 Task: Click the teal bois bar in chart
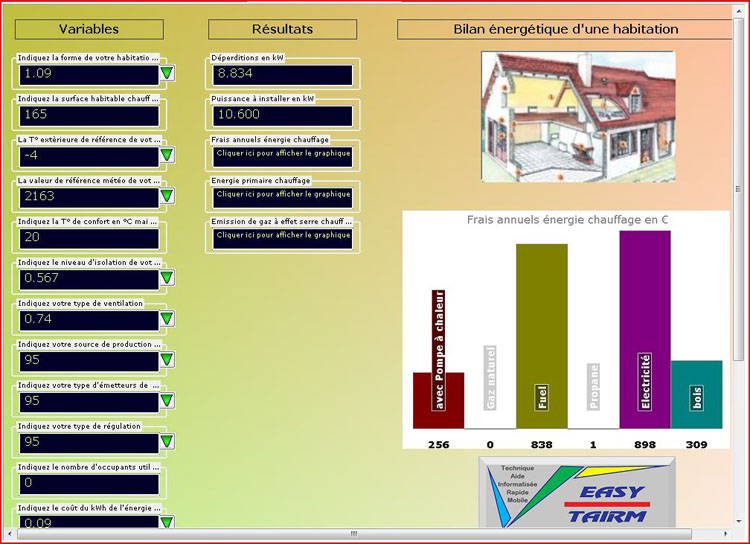point(696,394)
